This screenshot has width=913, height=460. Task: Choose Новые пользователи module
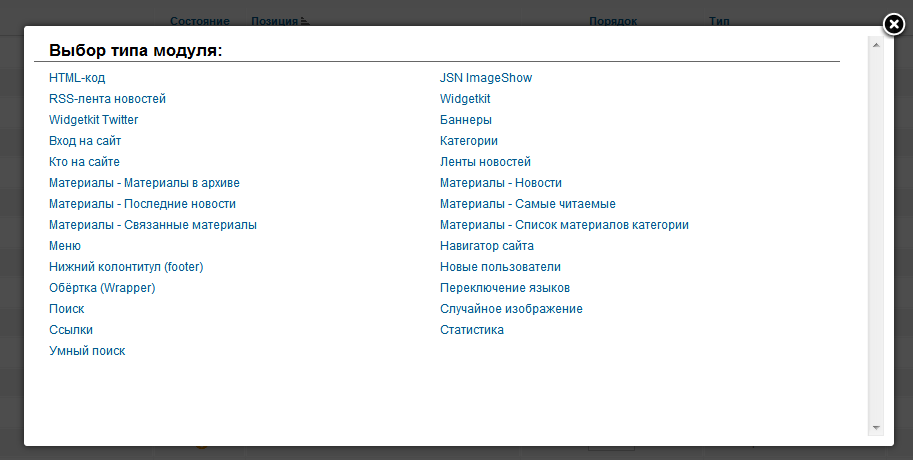click(500, 267)
